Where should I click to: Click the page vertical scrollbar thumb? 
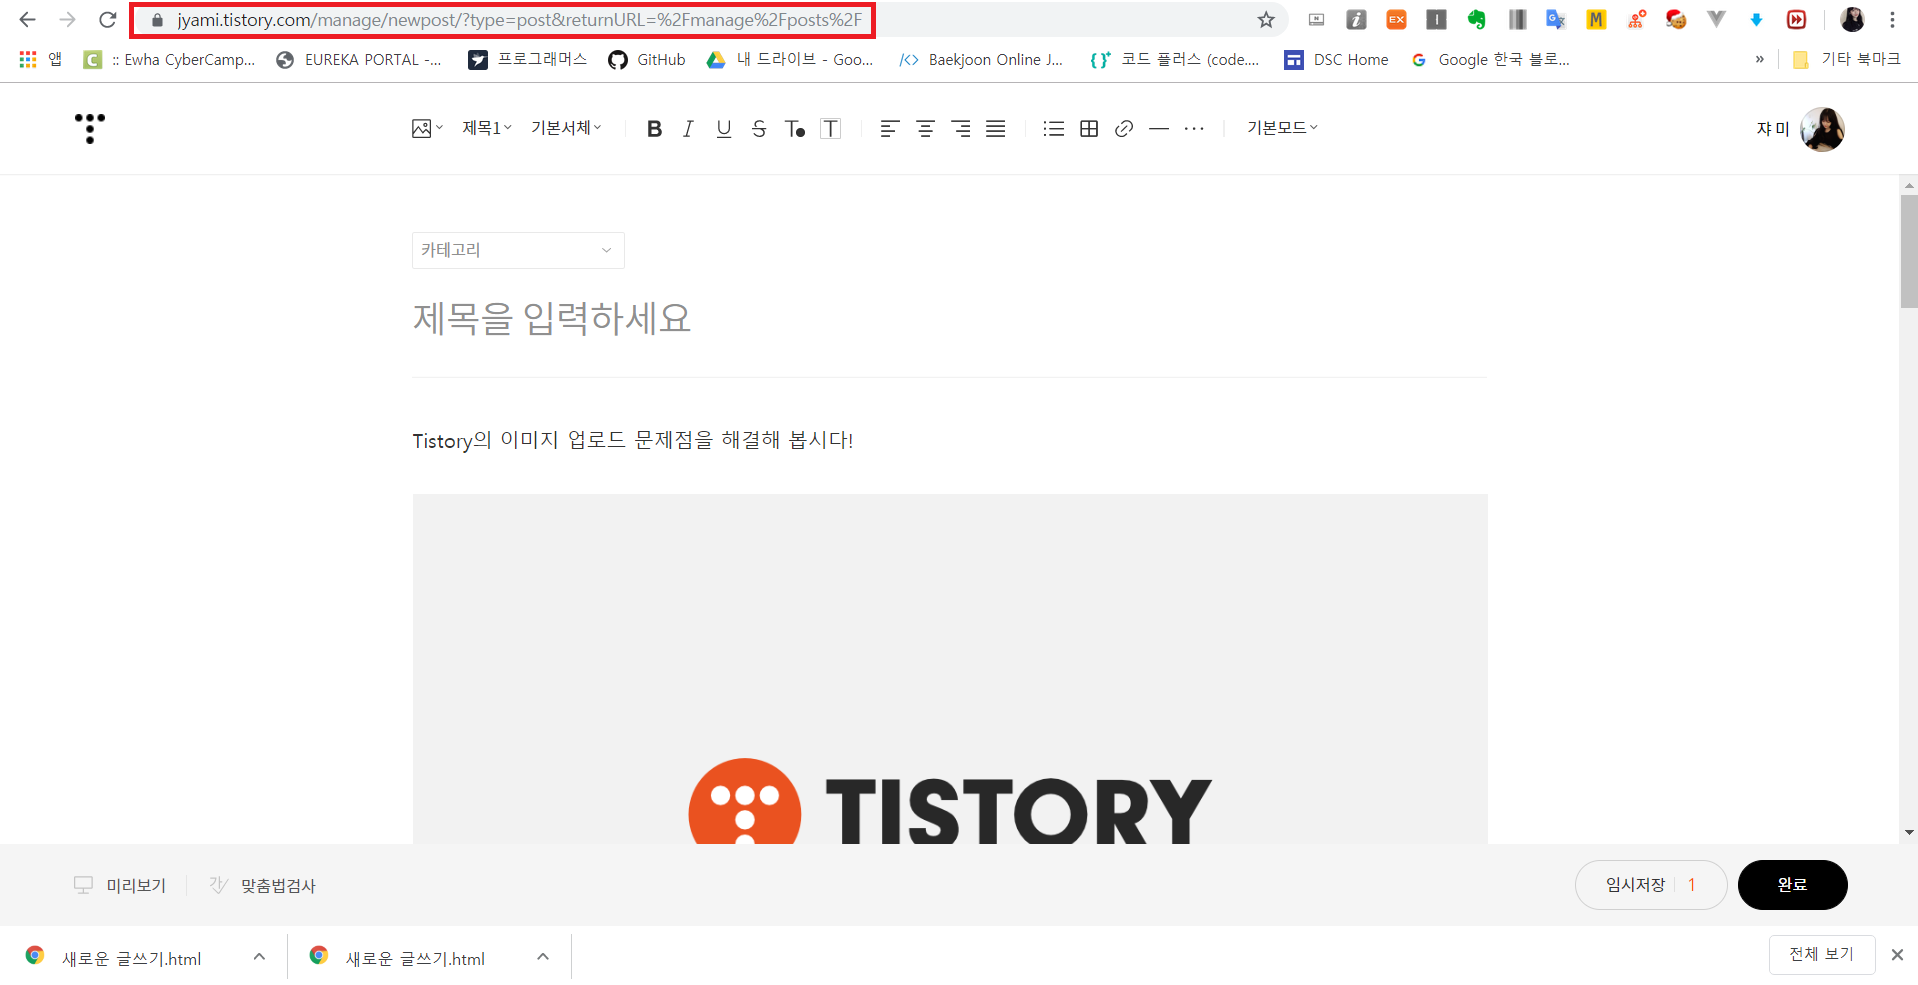click(1909, 251)
